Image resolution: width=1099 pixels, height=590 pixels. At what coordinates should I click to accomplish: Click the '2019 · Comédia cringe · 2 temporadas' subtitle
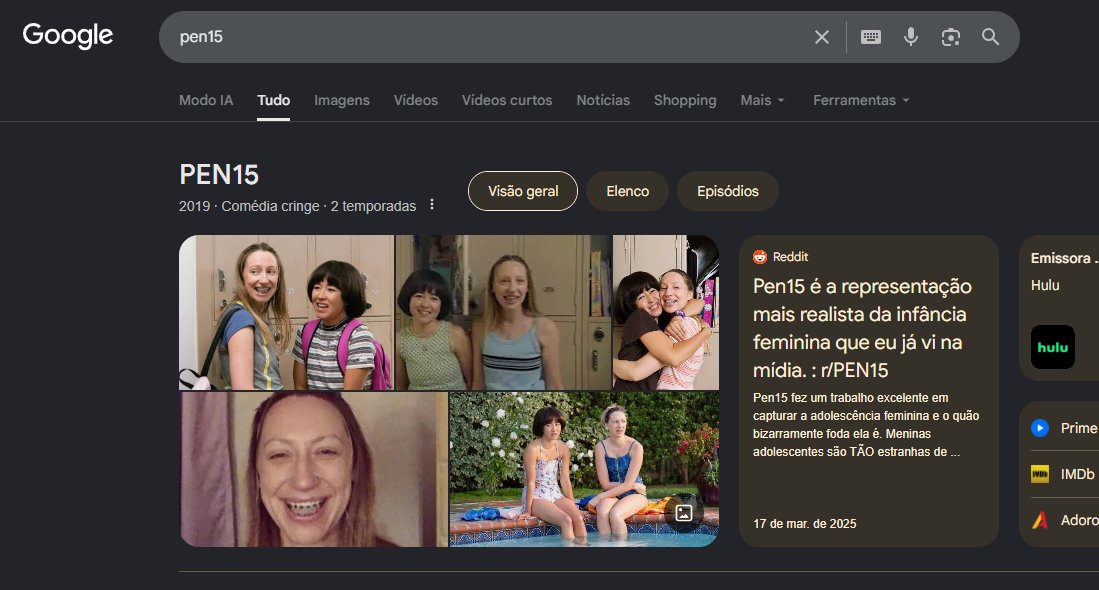pos(297,206)
